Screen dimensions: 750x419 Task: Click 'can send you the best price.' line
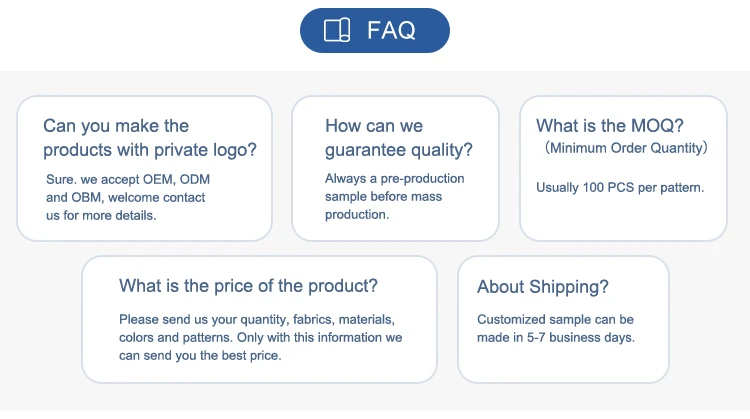(200, 356)
